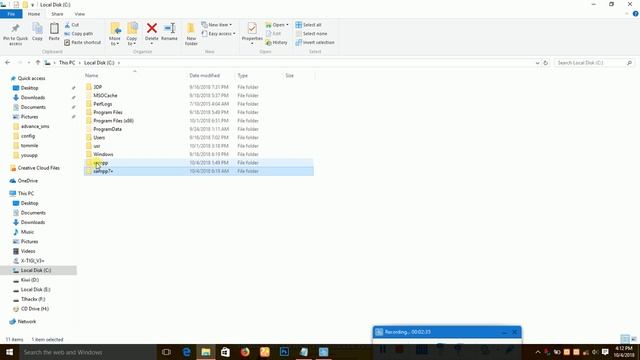Click the Rename icon

coord(169,28)
